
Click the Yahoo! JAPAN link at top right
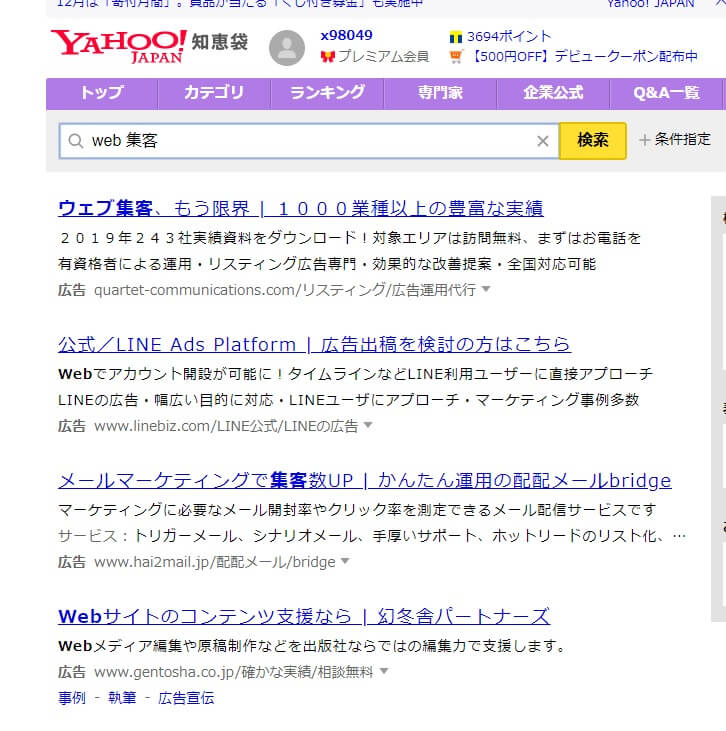coord(650,4)
